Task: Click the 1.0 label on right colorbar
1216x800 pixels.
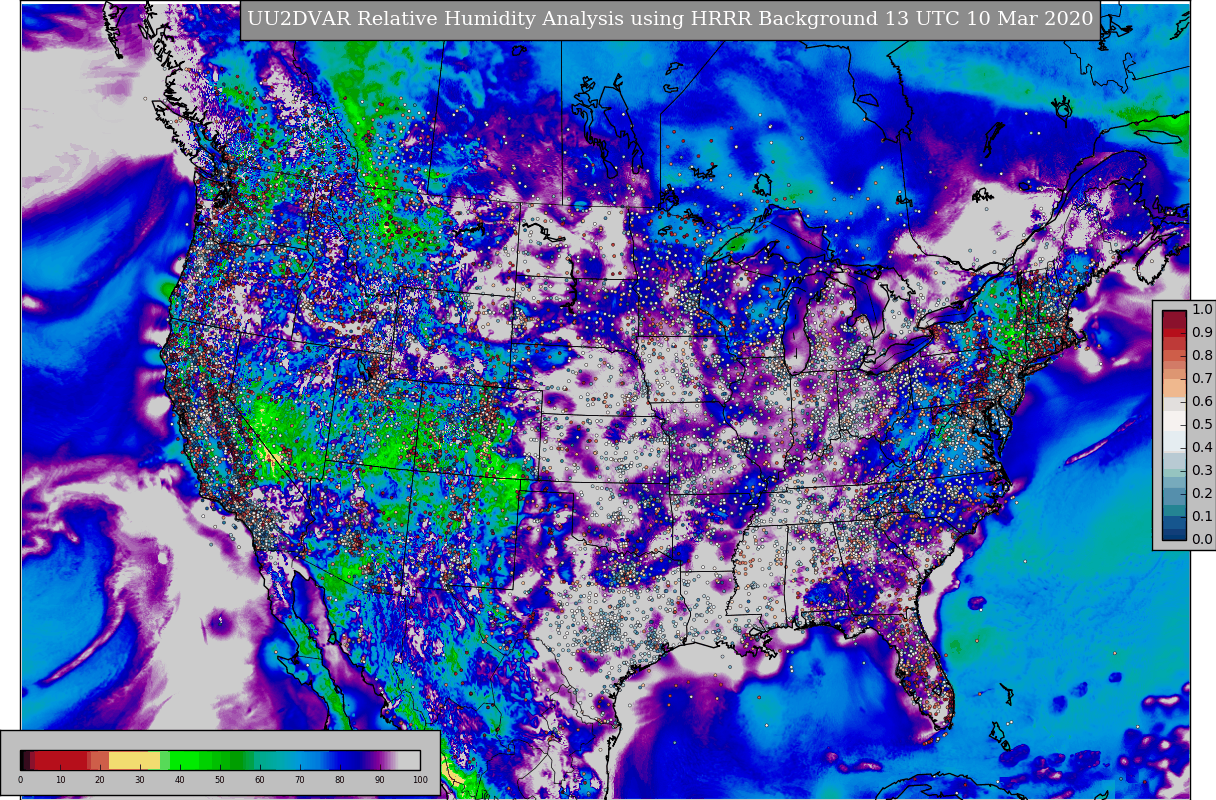Action: pyautogui.click(x=1202, y=310)
